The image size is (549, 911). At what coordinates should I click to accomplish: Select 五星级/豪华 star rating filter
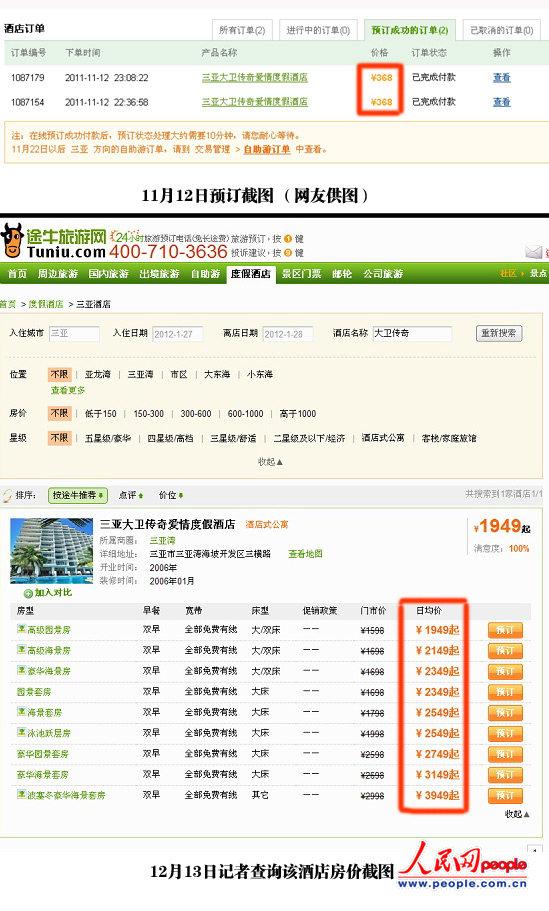pos(108,438)
